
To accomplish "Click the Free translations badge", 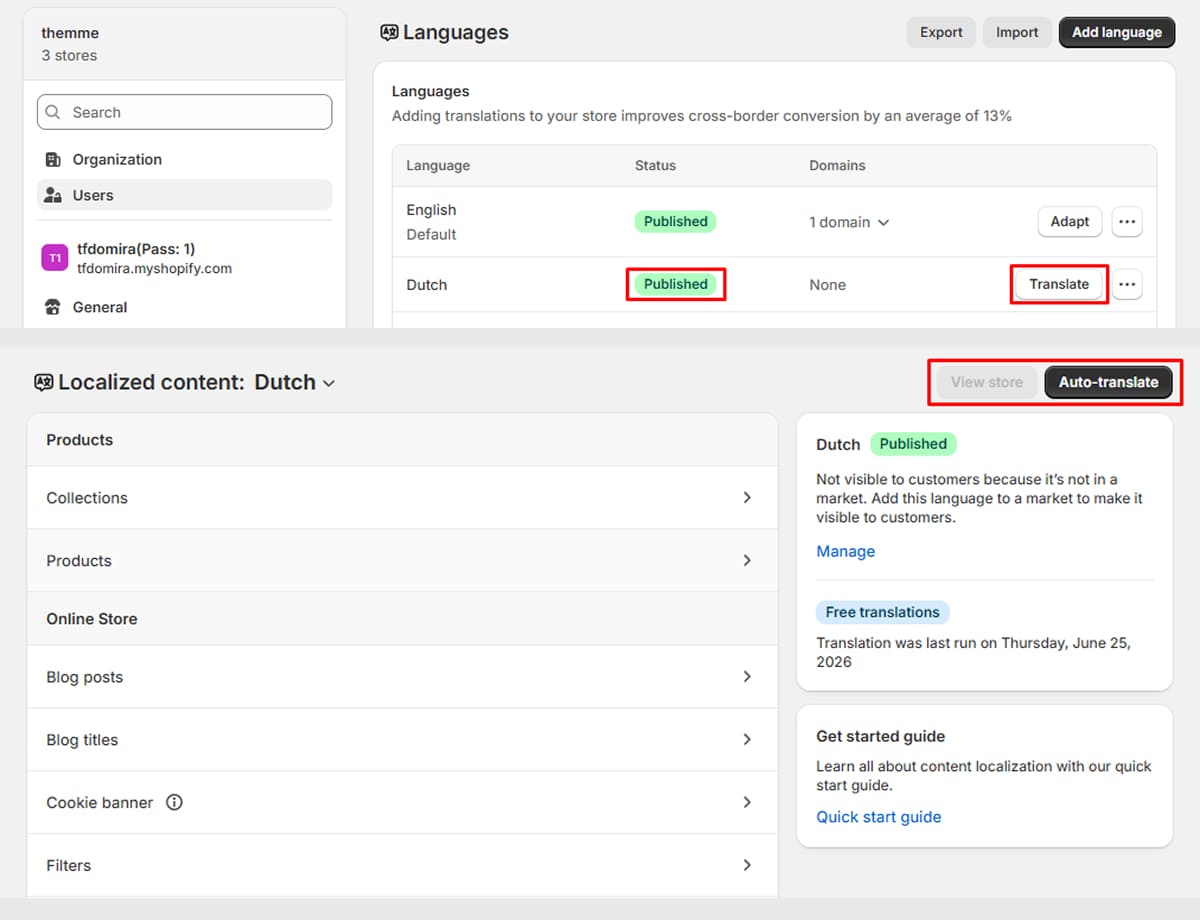I will click(x=882, y=612).
